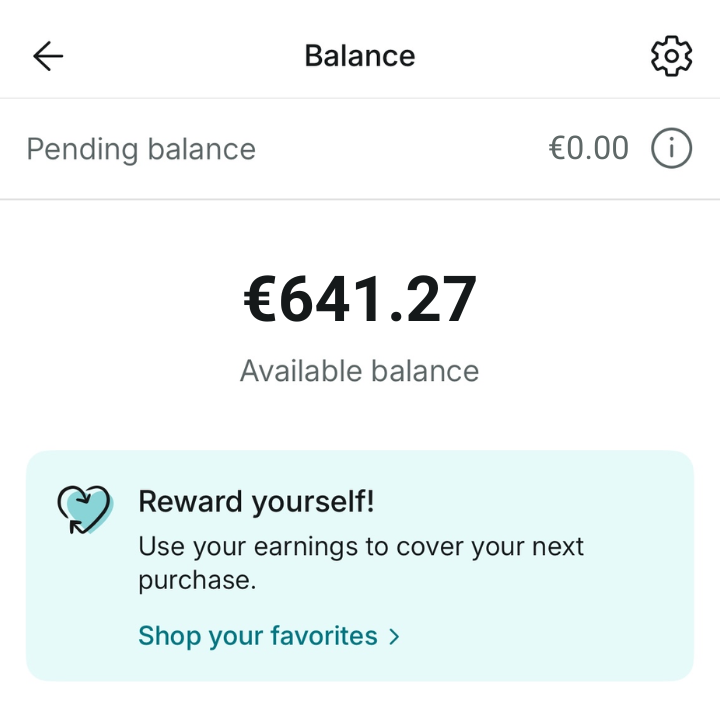Tap the €0.00 pending amount
720x720 pixels.
589,149
